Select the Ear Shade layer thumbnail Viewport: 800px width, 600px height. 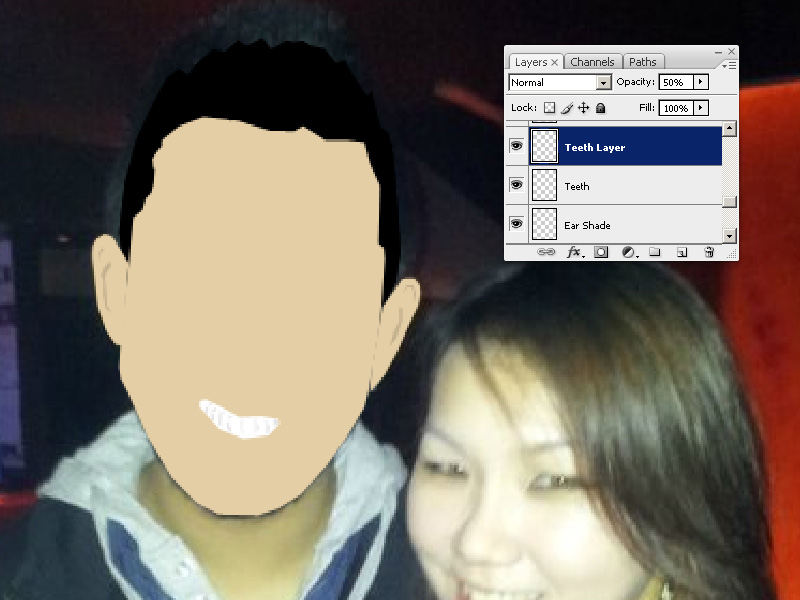(544, 223)
